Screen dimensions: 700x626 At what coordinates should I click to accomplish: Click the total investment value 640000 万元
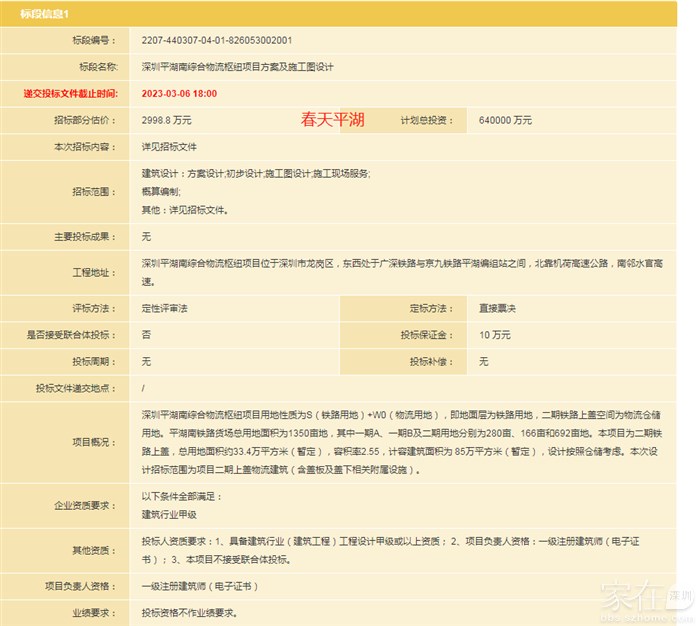pyautogui.click(x=505, y=120)
